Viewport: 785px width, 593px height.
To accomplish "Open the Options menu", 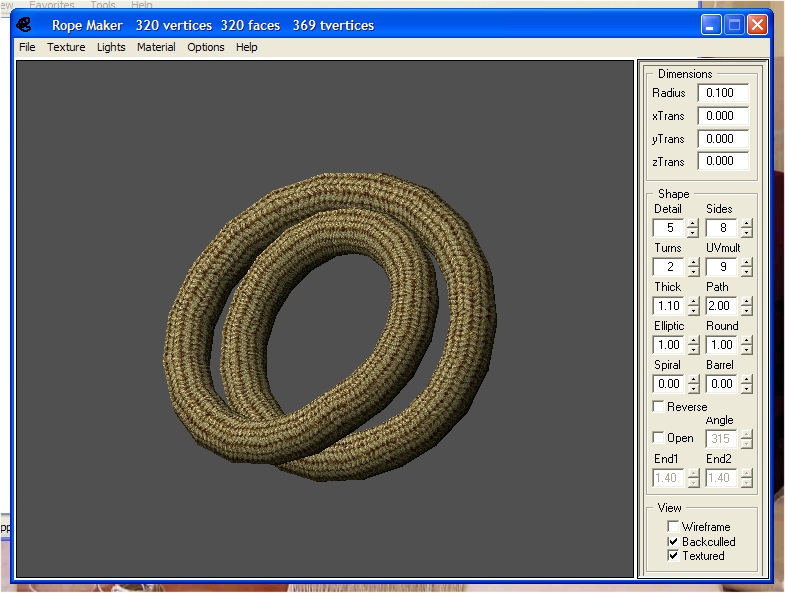I will (206, 47).
